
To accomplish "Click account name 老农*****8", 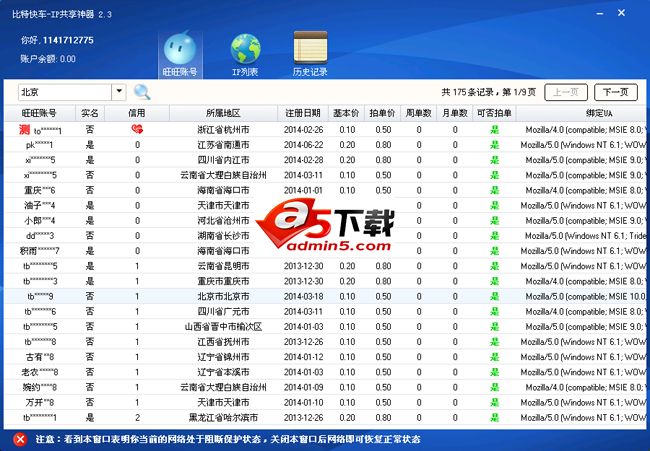I will coord(39,372).
